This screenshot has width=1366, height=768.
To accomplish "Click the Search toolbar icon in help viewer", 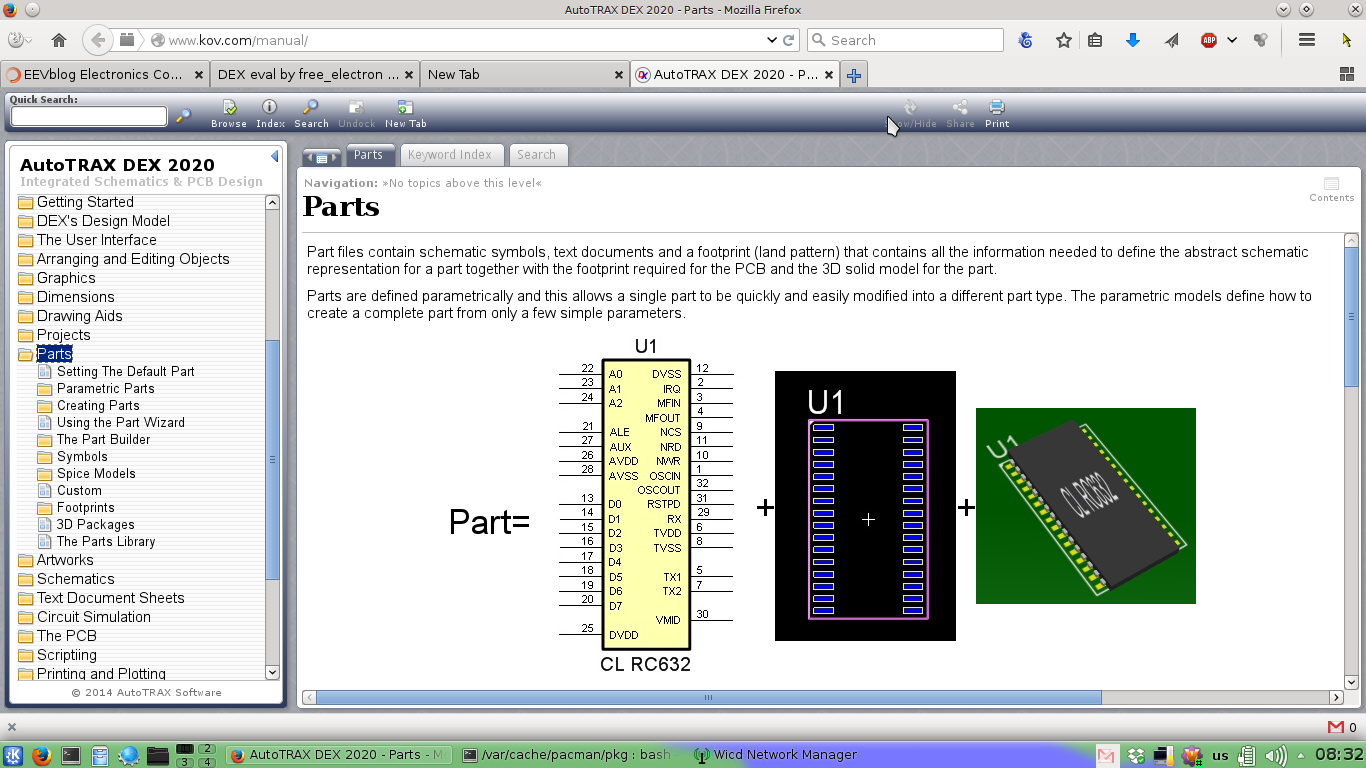I will tap(311, 114).
